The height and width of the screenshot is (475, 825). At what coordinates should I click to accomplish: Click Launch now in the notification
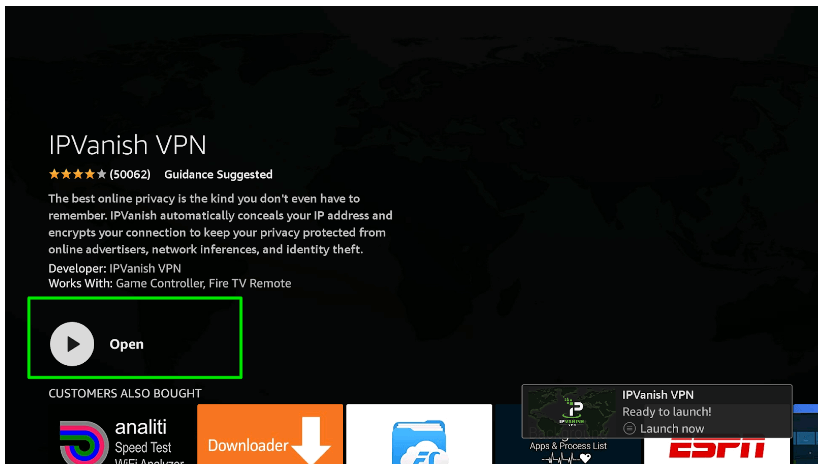(x=671, y=429)
